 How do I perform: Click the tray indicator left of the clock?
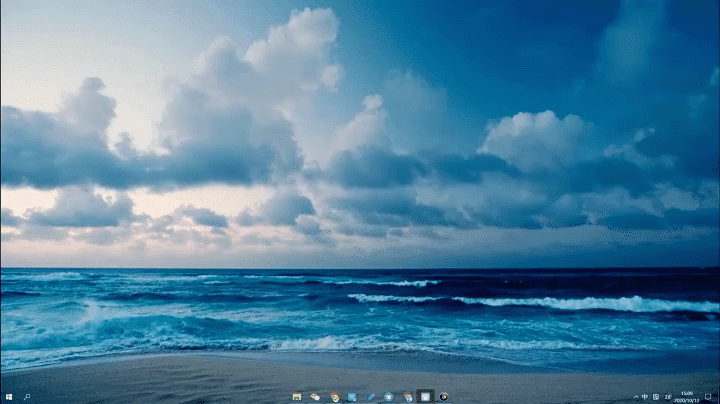point(668,397)
